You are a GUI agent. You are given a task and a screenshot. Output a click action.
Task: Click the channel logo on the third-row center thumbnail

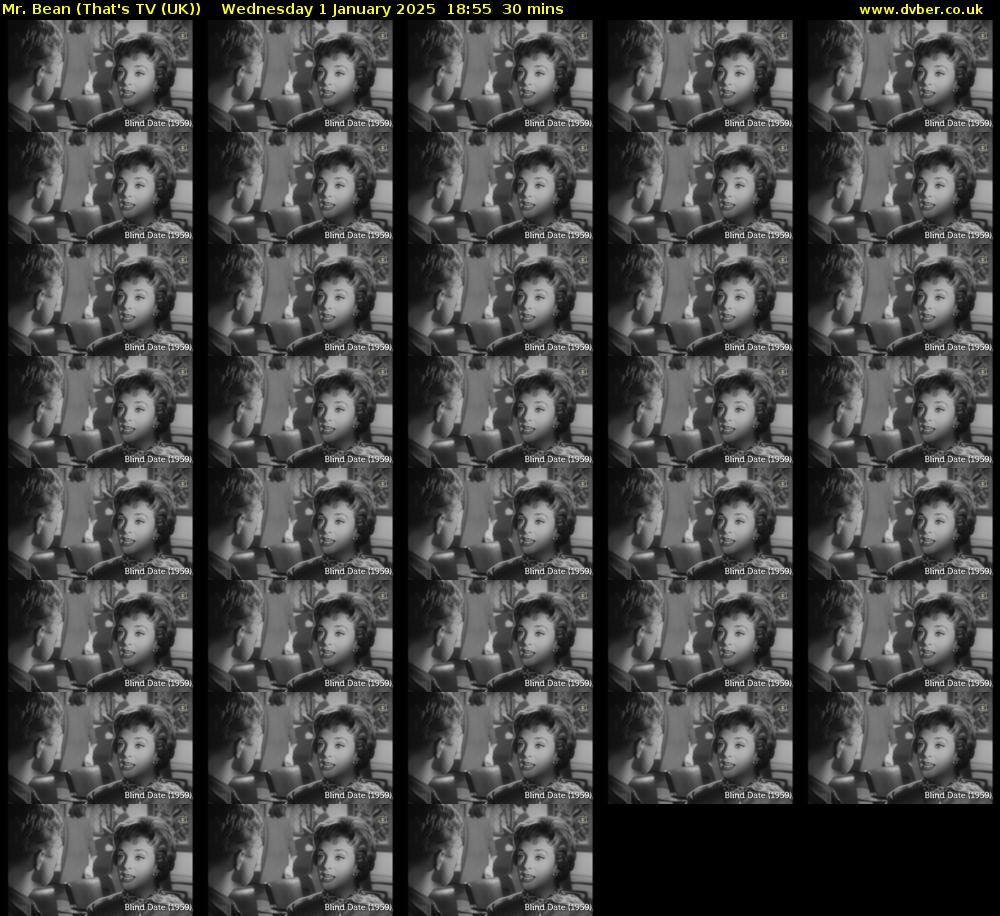click(x=582, y=259)
